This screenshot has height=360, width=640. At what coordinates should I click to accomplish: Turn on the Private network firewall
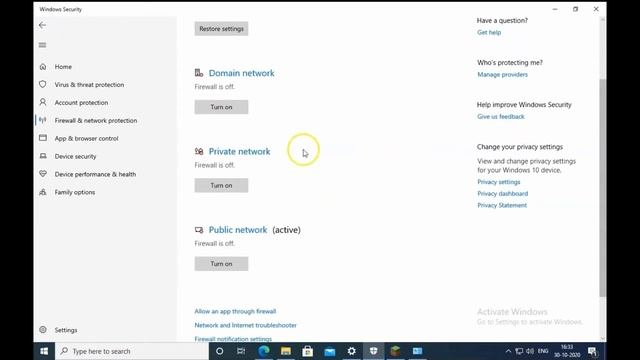click(x=221, y=185)
